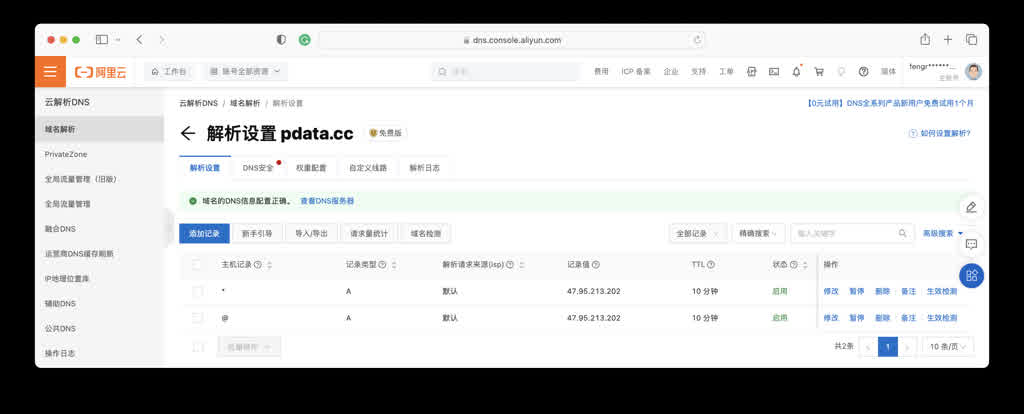Click the help question mark icon

click(863, 72)
